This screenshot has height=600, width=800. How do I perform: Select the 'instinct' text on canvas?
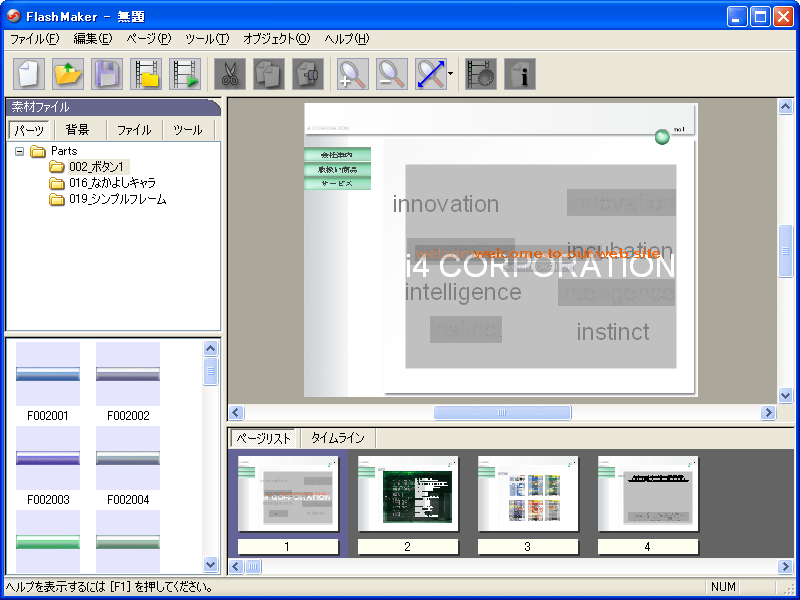613,332
